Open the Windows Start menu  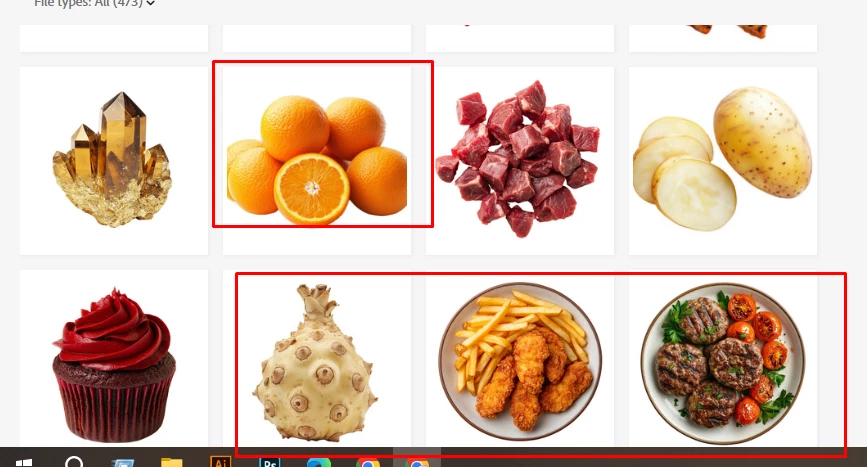point(23,461)
